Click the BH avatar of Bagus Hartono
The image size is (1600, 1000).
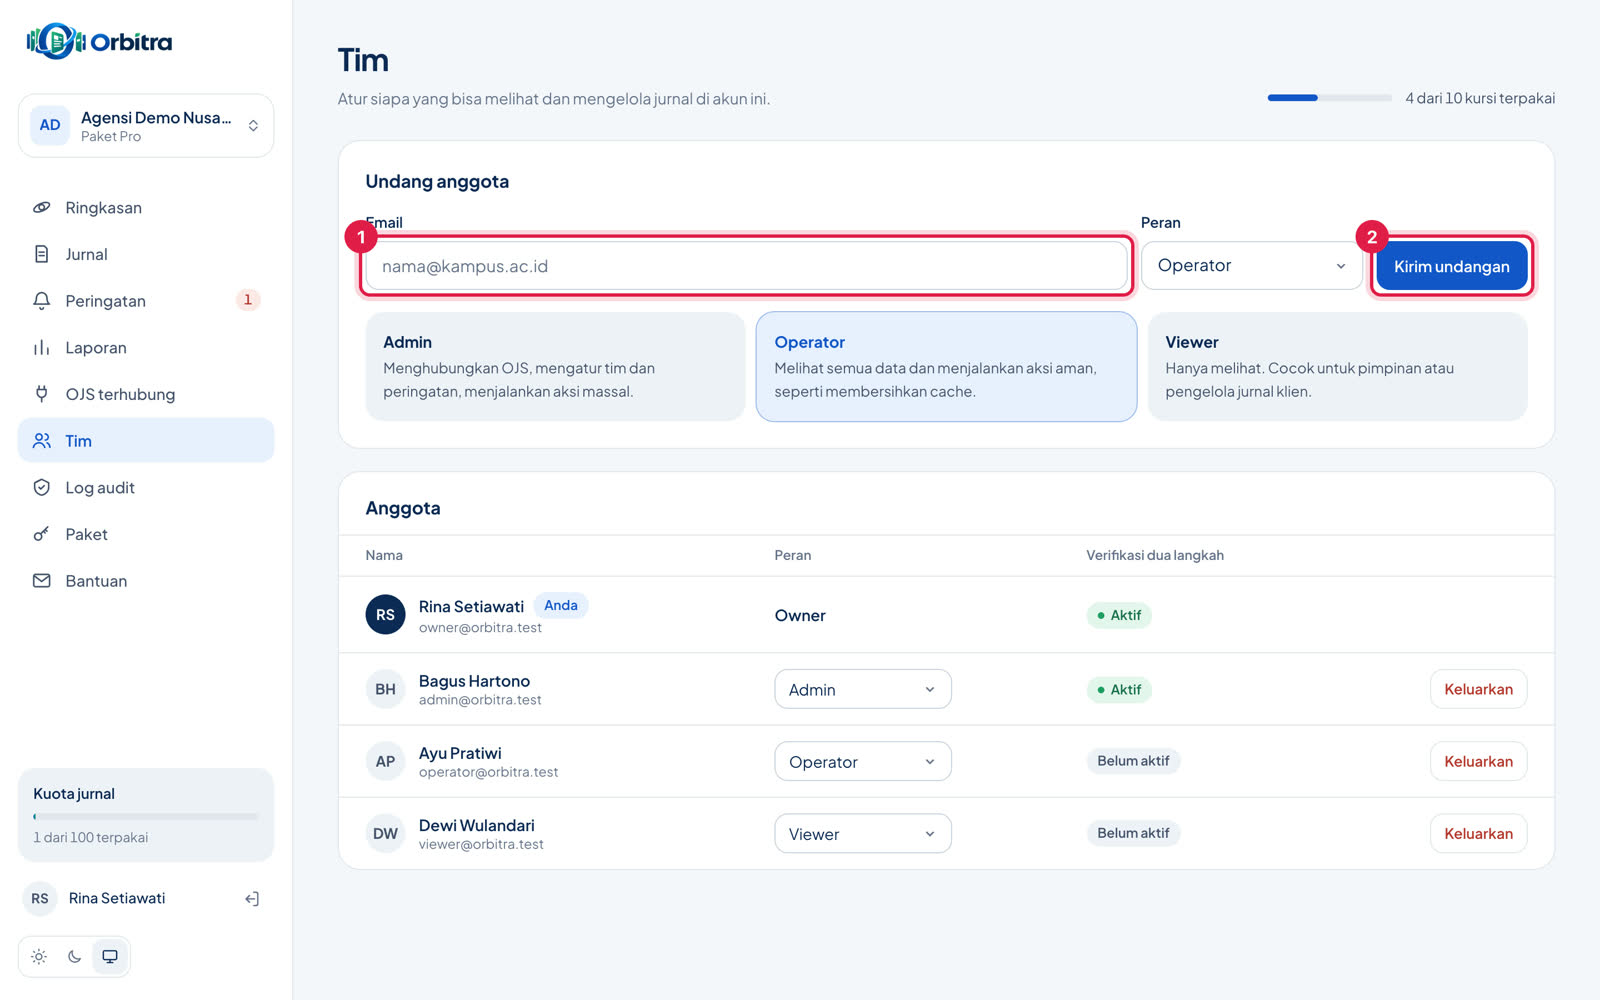pyautogui.click(x=385, y=689)
